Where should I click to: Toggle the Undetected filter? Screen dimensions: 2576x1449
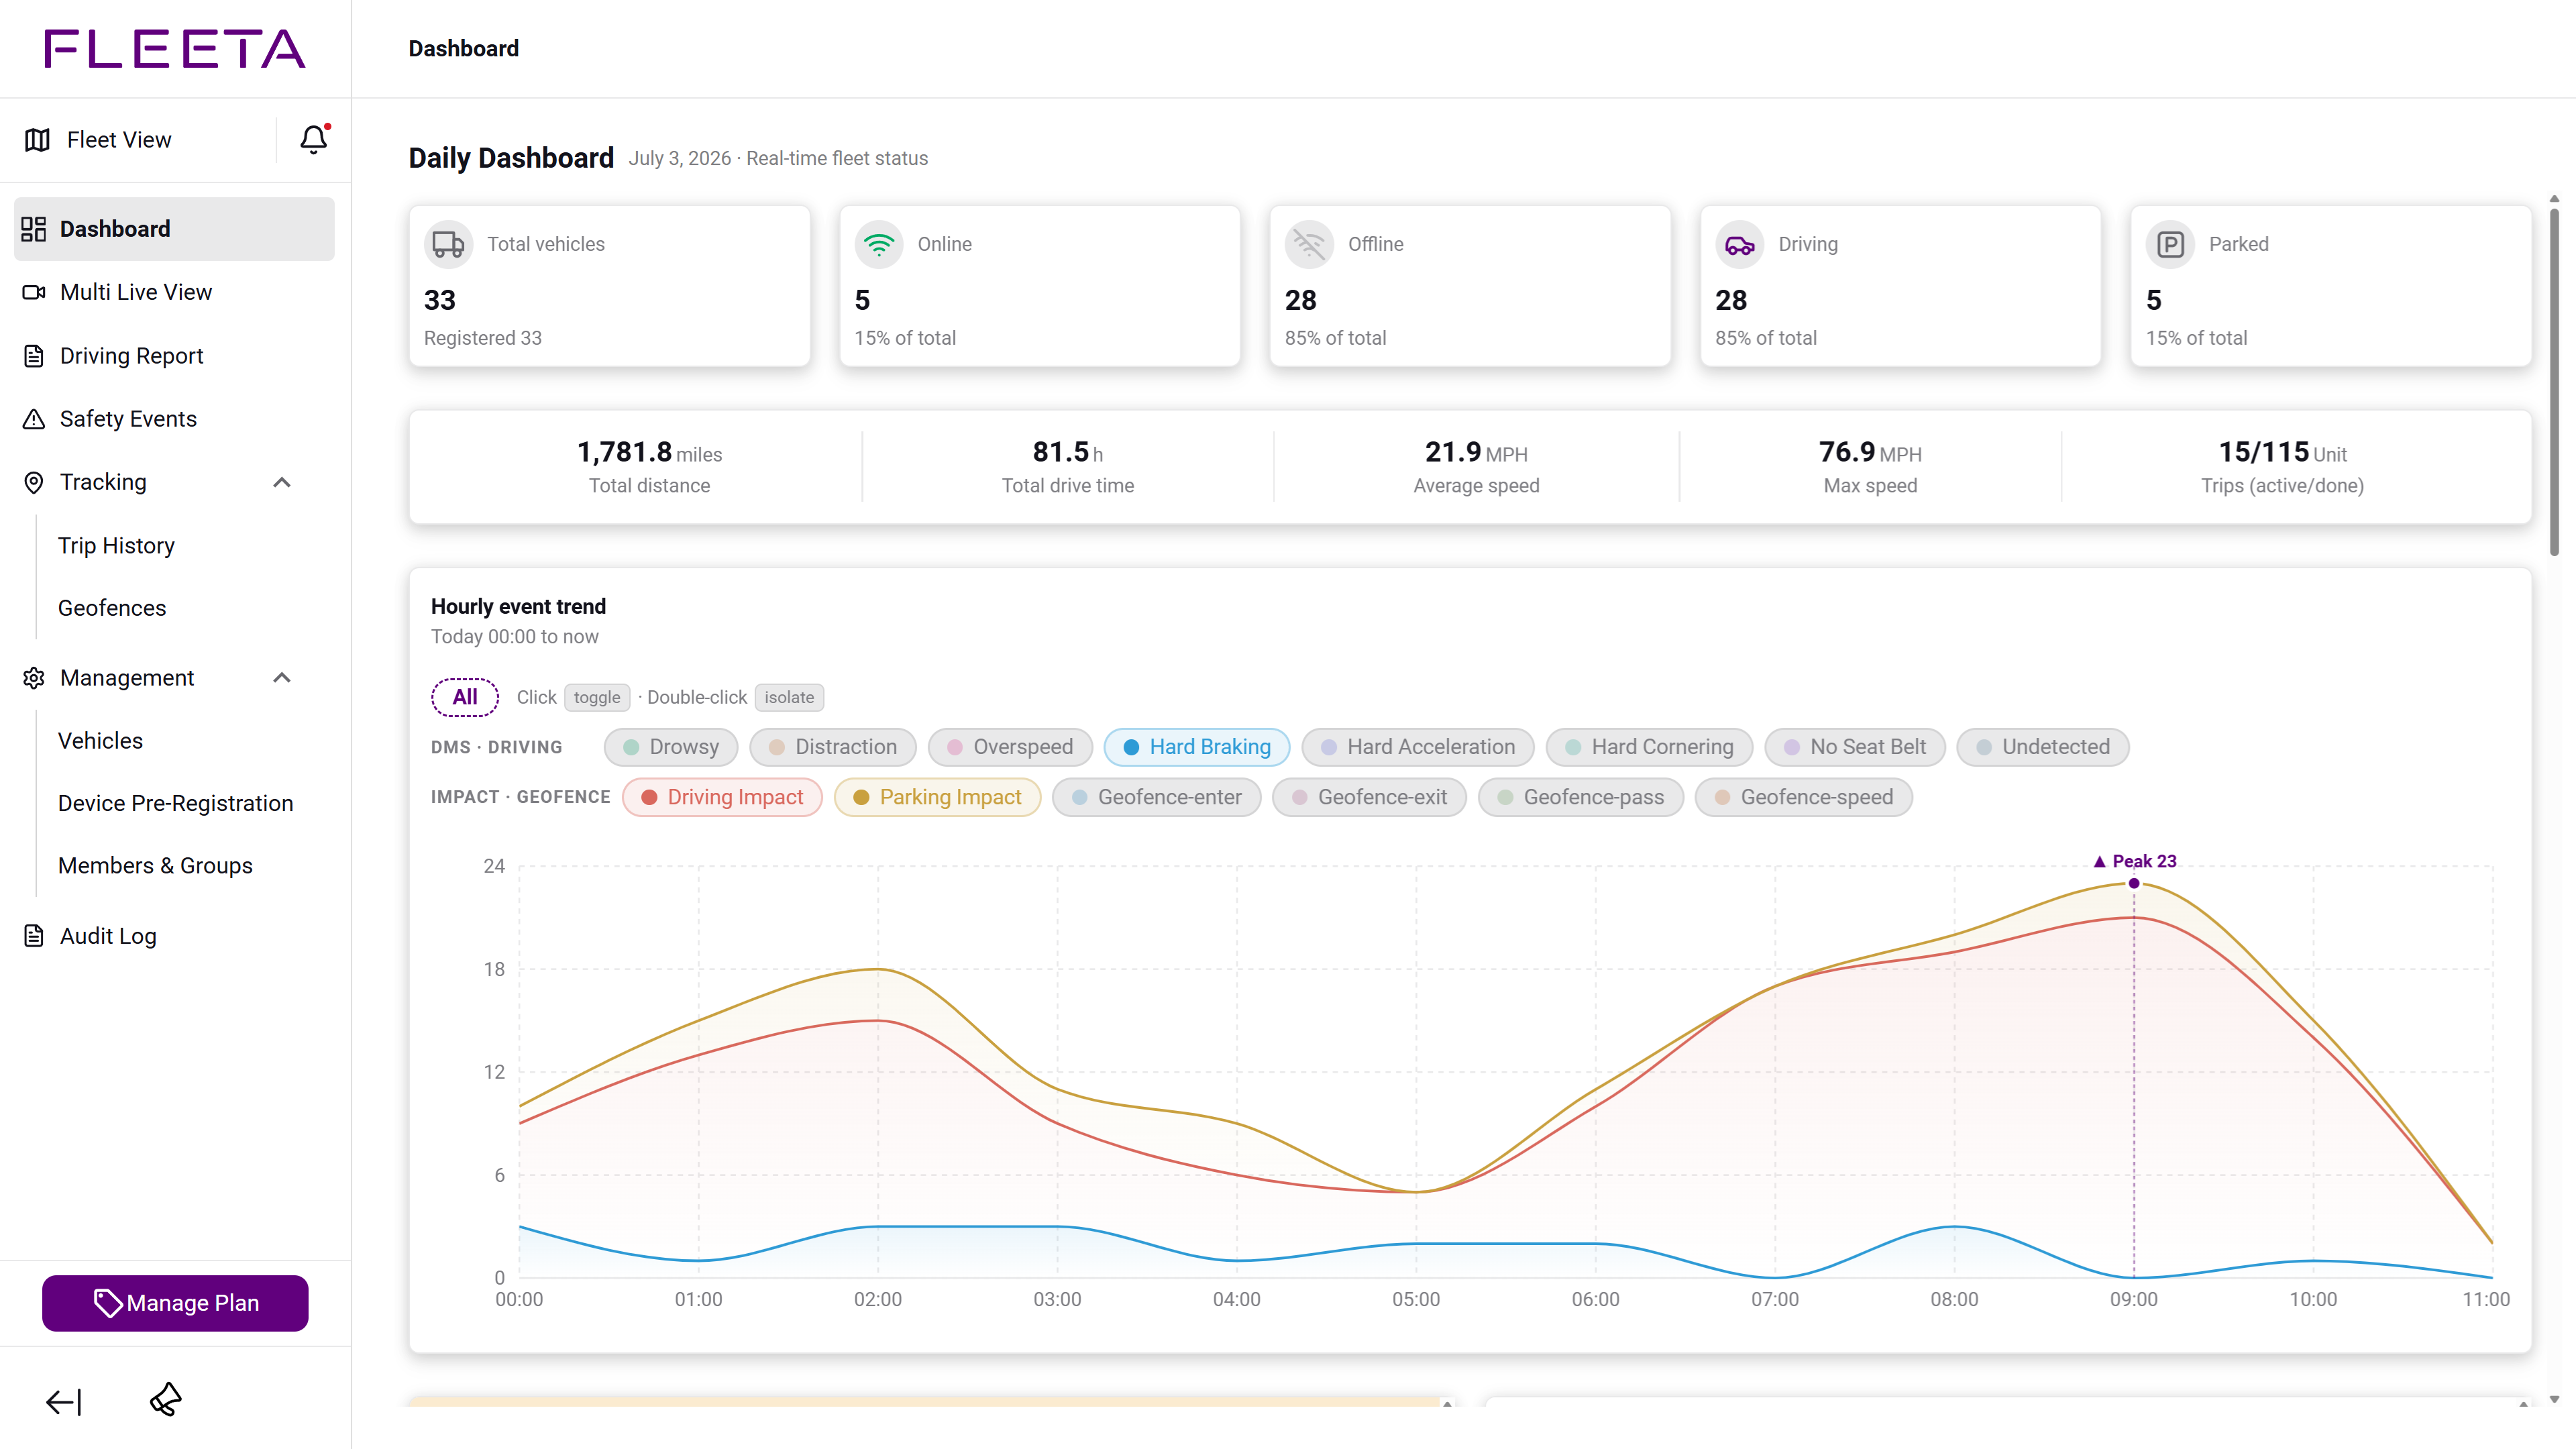pos(2042,747)
